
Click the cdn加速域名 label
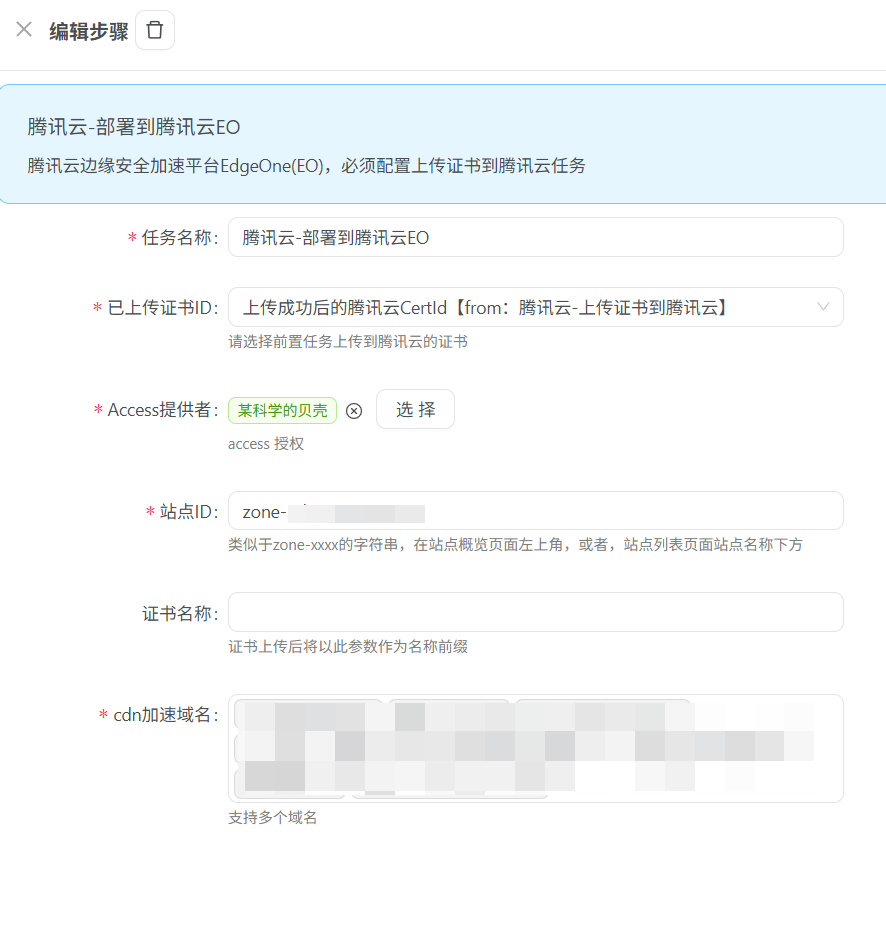(x=166, y=715)
